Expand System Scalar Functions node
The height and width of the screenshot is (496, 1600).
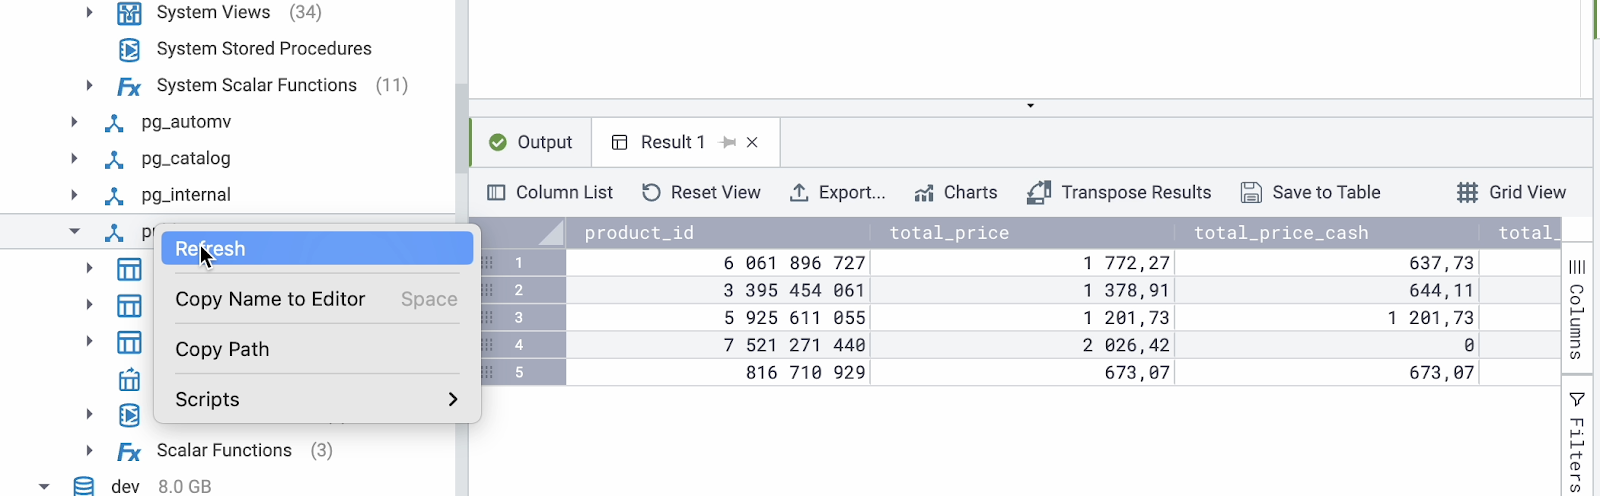coord(89,86)
